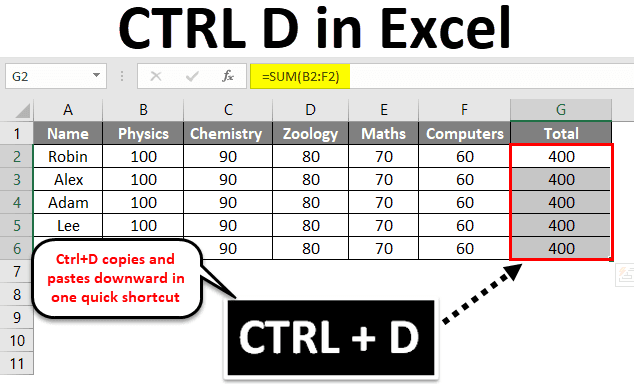Click the Auto Fill Options icon beside column G

[x=625, y=275]
